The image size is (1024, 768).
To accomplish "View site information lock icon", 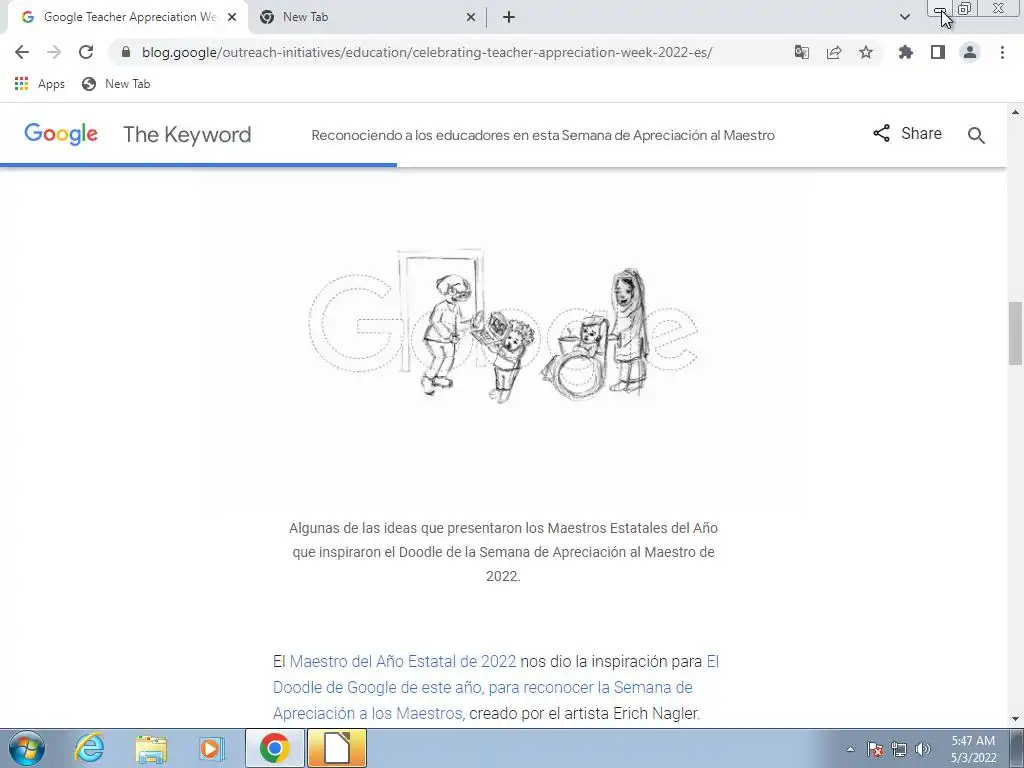I will point(126,52).
